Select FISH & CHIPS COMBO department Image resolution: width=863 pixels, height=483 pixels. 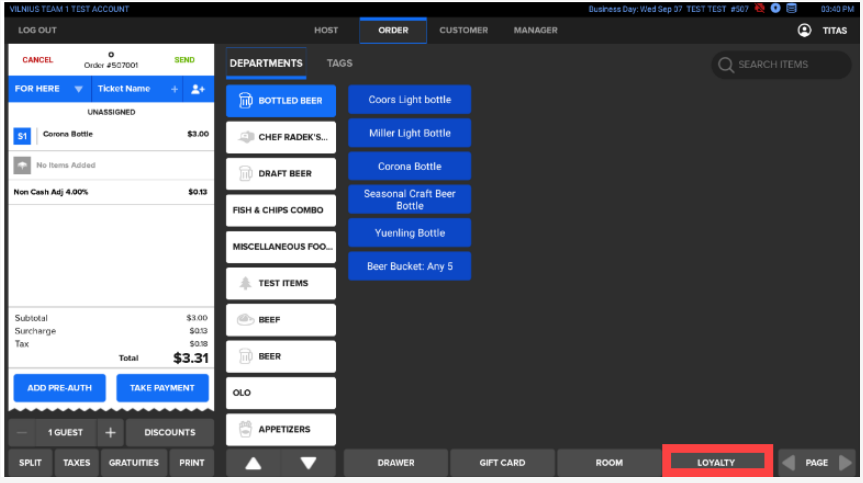coord(281,210)
